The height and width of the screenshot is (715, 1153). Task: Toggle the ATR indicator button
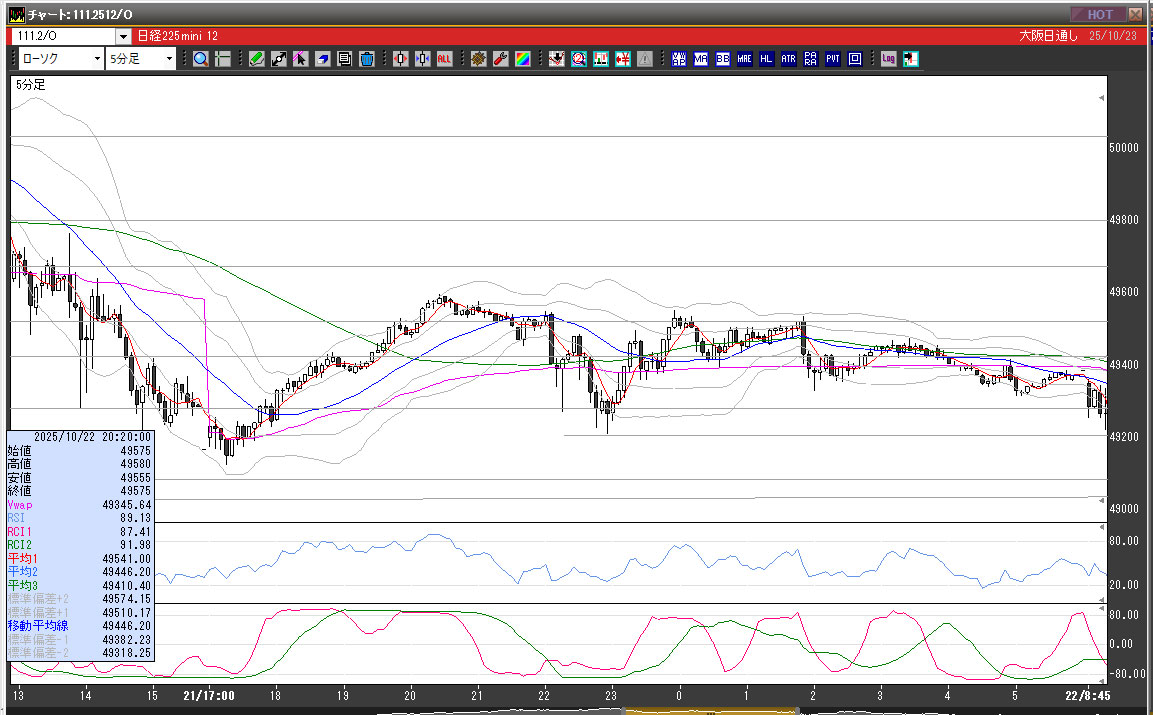789,59
